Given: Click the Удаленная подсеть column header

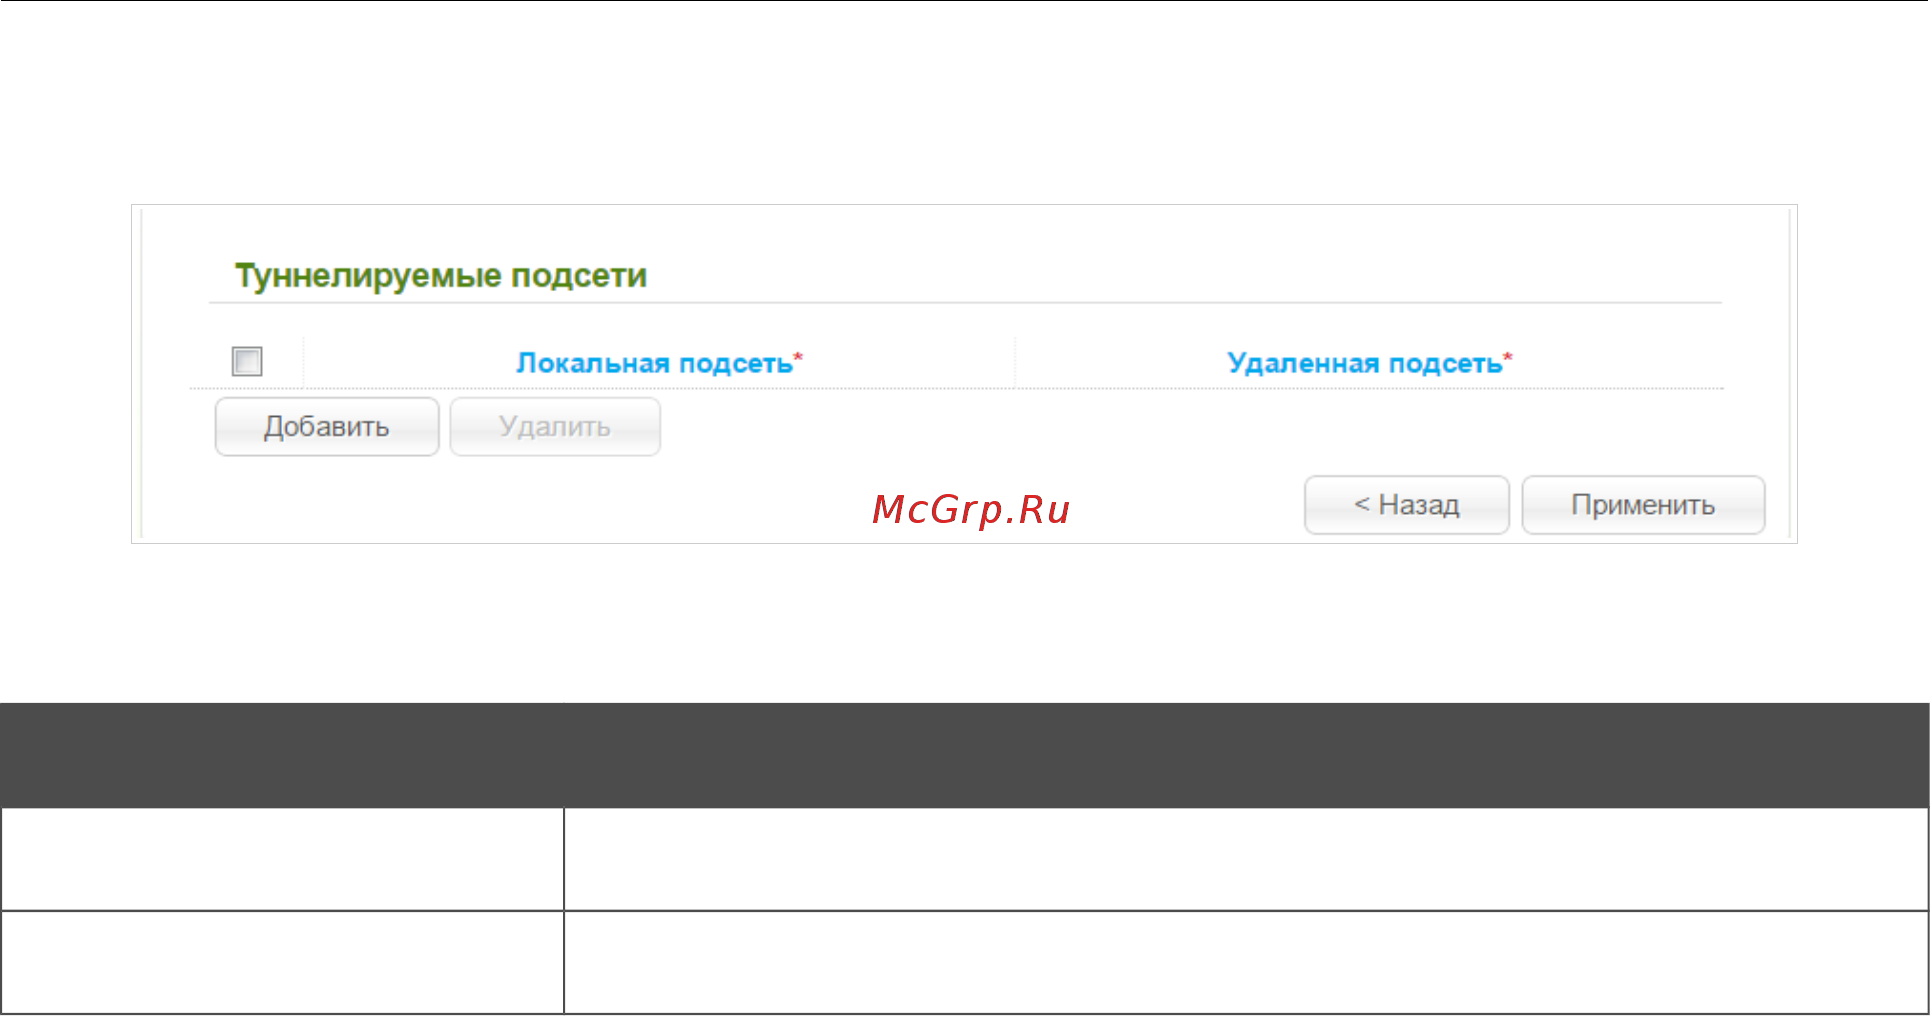Looking at the screenshot, I should pos(1369,362).
